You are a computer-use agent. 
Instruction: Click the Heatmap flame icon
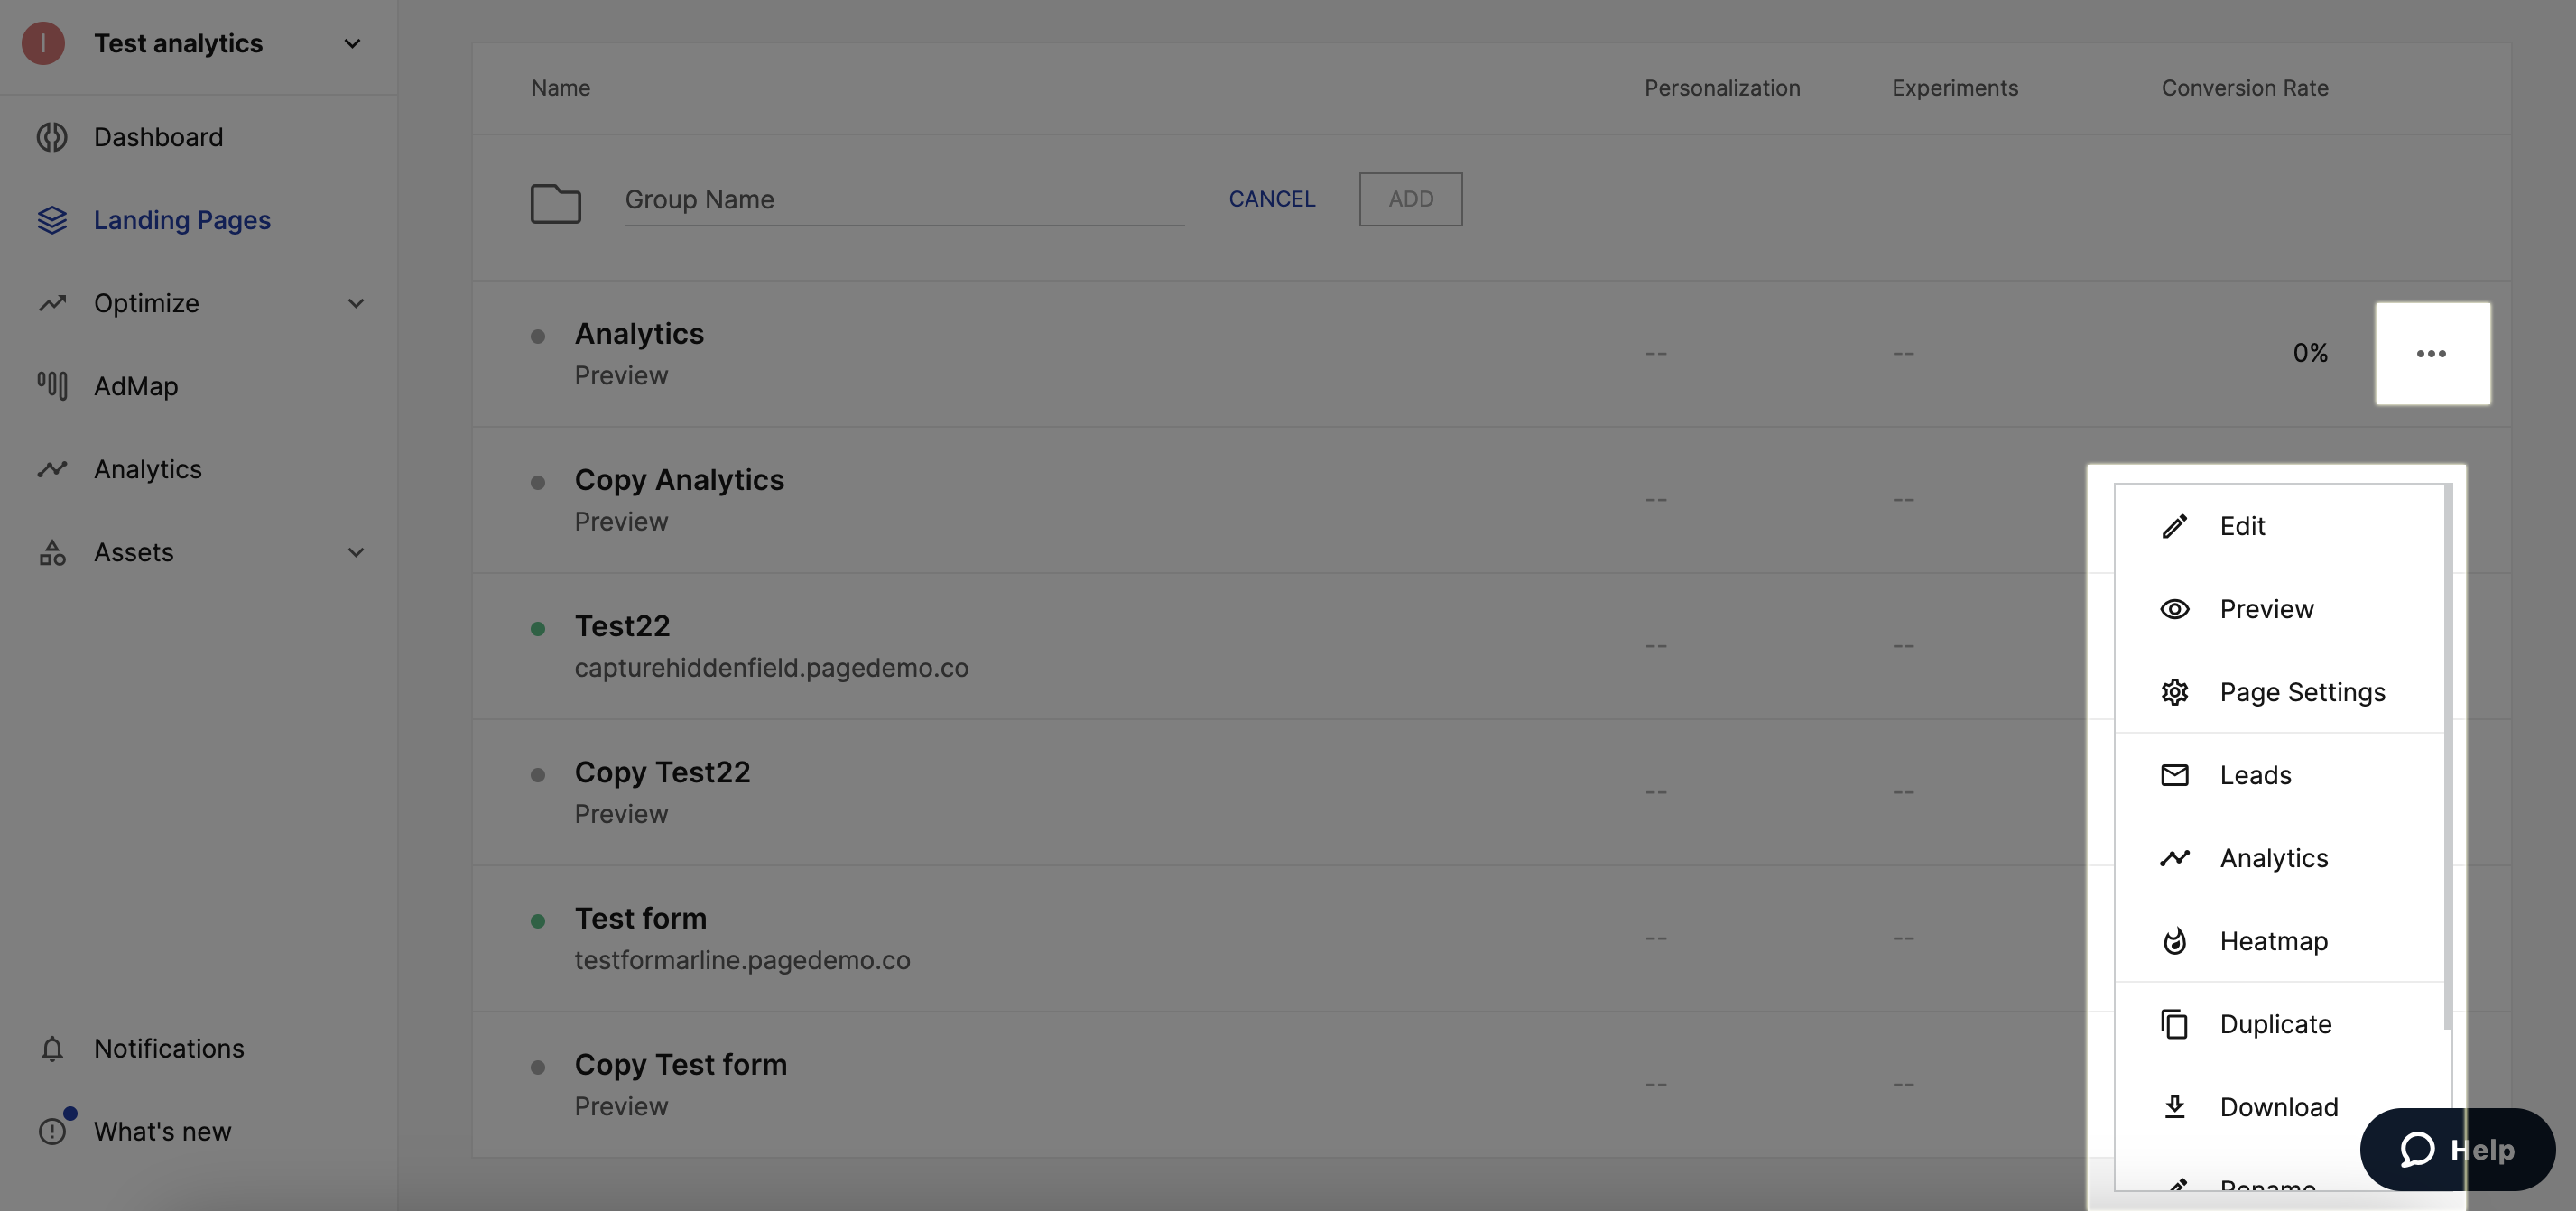(2174, 941)
